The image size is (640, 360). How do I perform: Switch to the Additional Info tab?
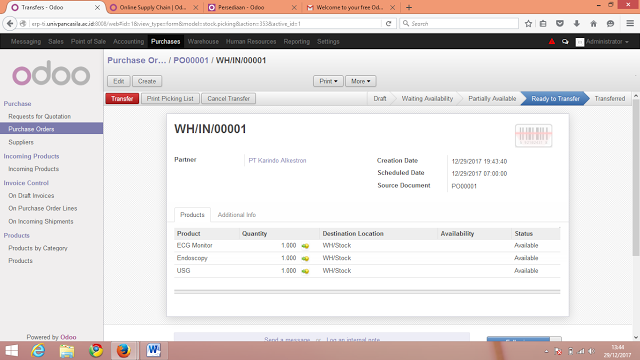237,215
